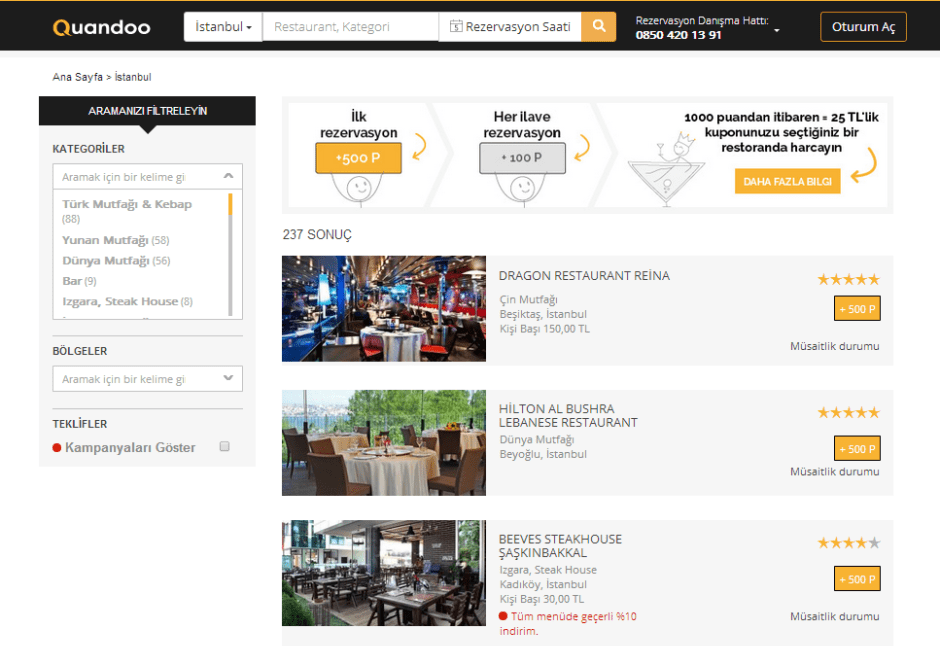Select Yunan Mutfağı category
940x646 pixels.
105,240
